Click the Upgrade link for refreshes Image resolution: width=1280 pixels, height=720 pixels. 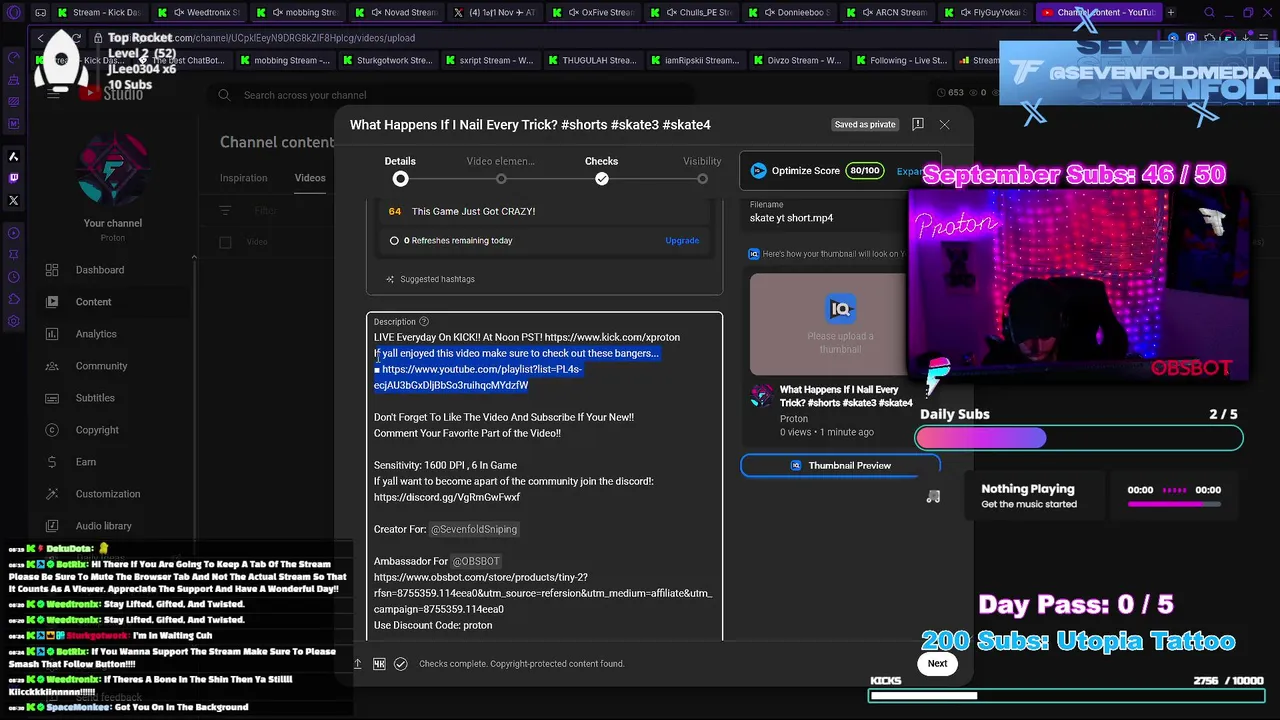coord(682,240)
